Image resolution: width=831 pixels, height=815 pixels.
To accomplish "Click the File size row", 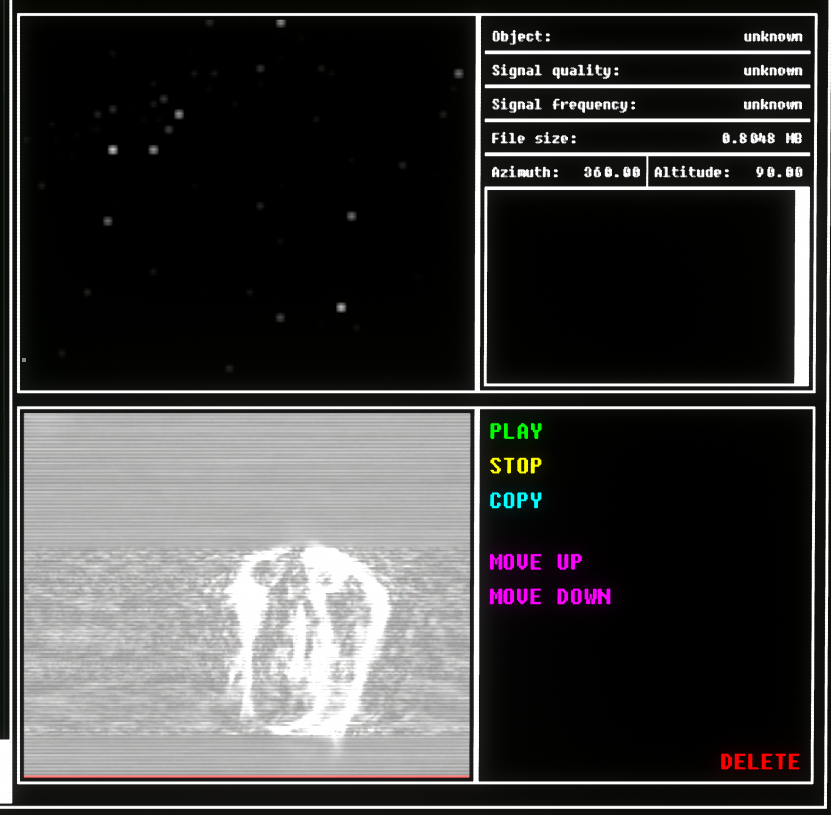I will click(646, 139).
